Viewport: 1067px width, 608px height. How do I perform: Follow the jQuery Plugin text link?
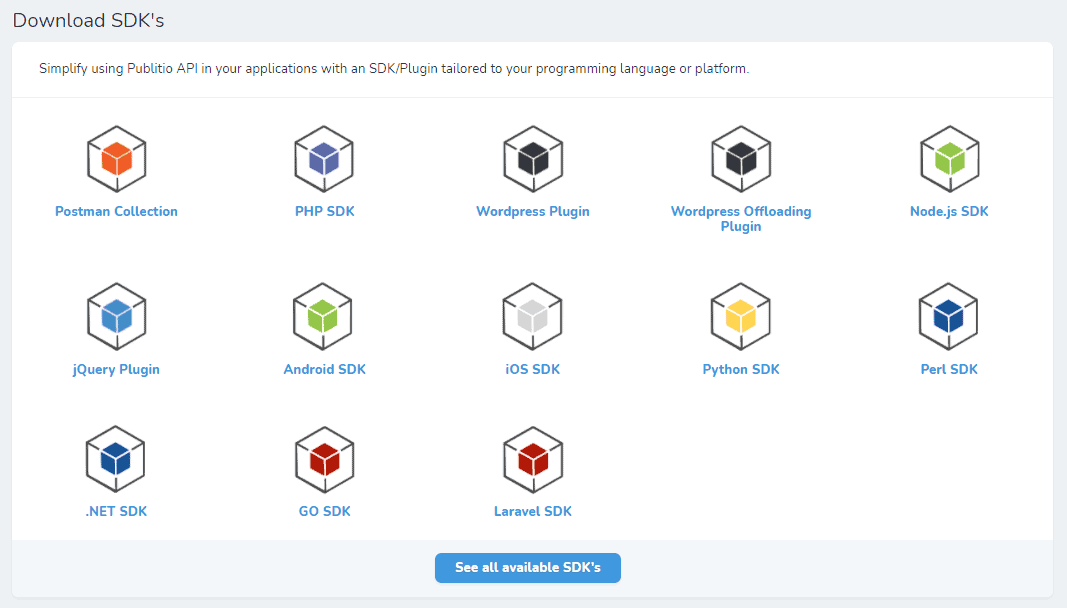(x=116, y=370)
